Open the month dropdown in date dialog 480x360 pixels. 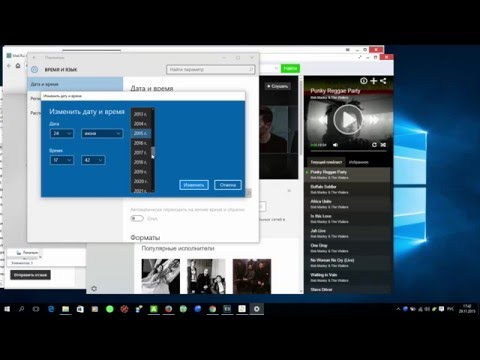pos(102,133)
